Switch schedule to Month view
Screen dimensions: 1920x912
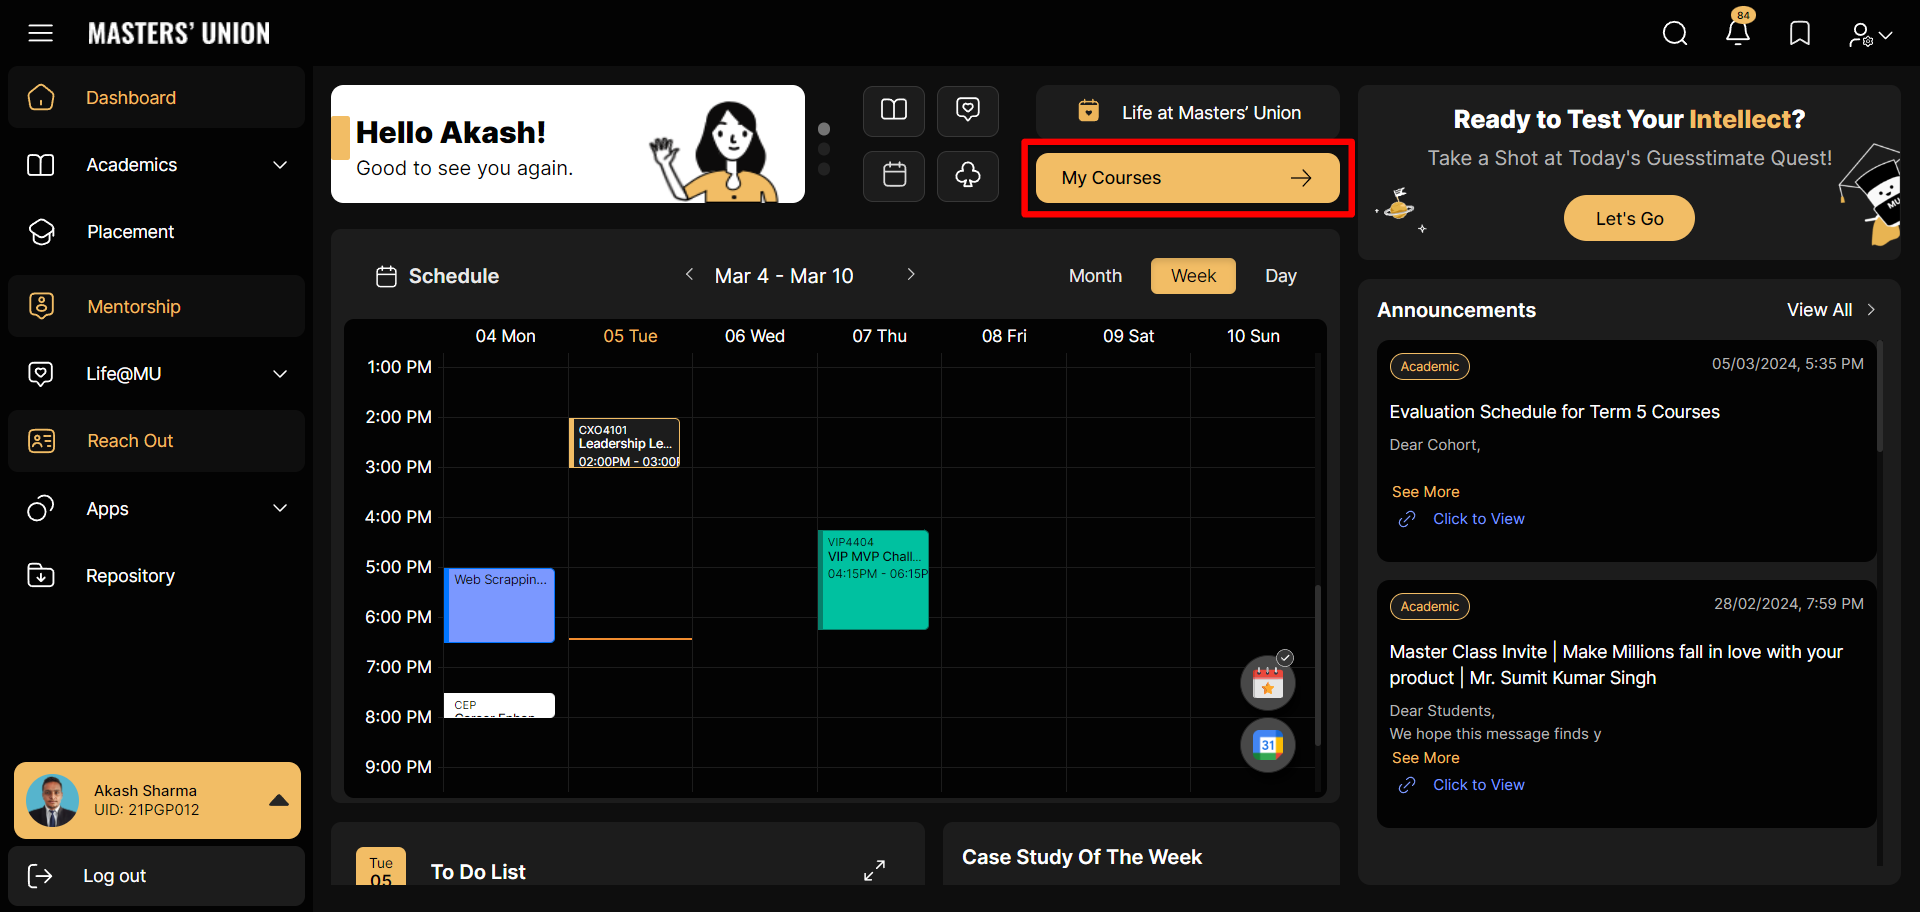pos(1095,276)
